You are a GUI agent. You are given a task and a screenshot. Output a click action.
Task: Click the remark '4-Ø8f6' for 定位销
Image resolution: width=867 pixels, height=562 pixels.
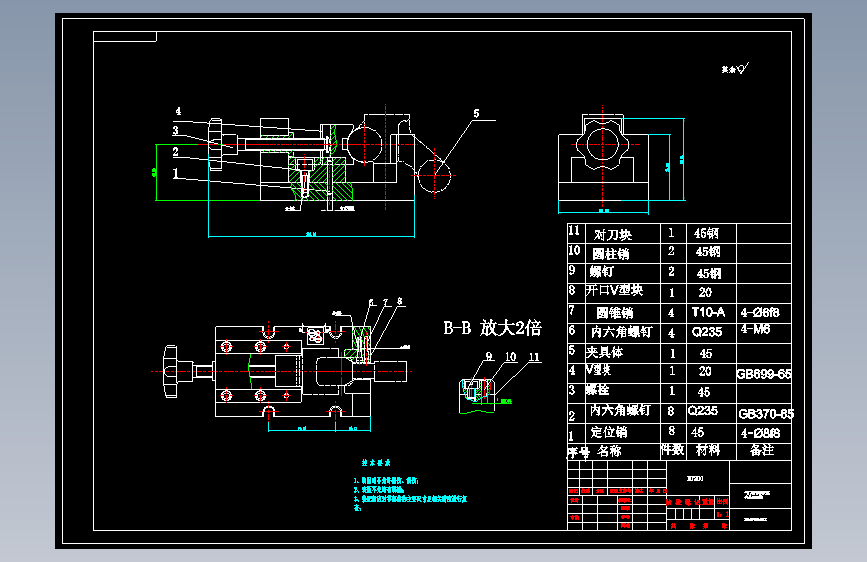point(760,433)
